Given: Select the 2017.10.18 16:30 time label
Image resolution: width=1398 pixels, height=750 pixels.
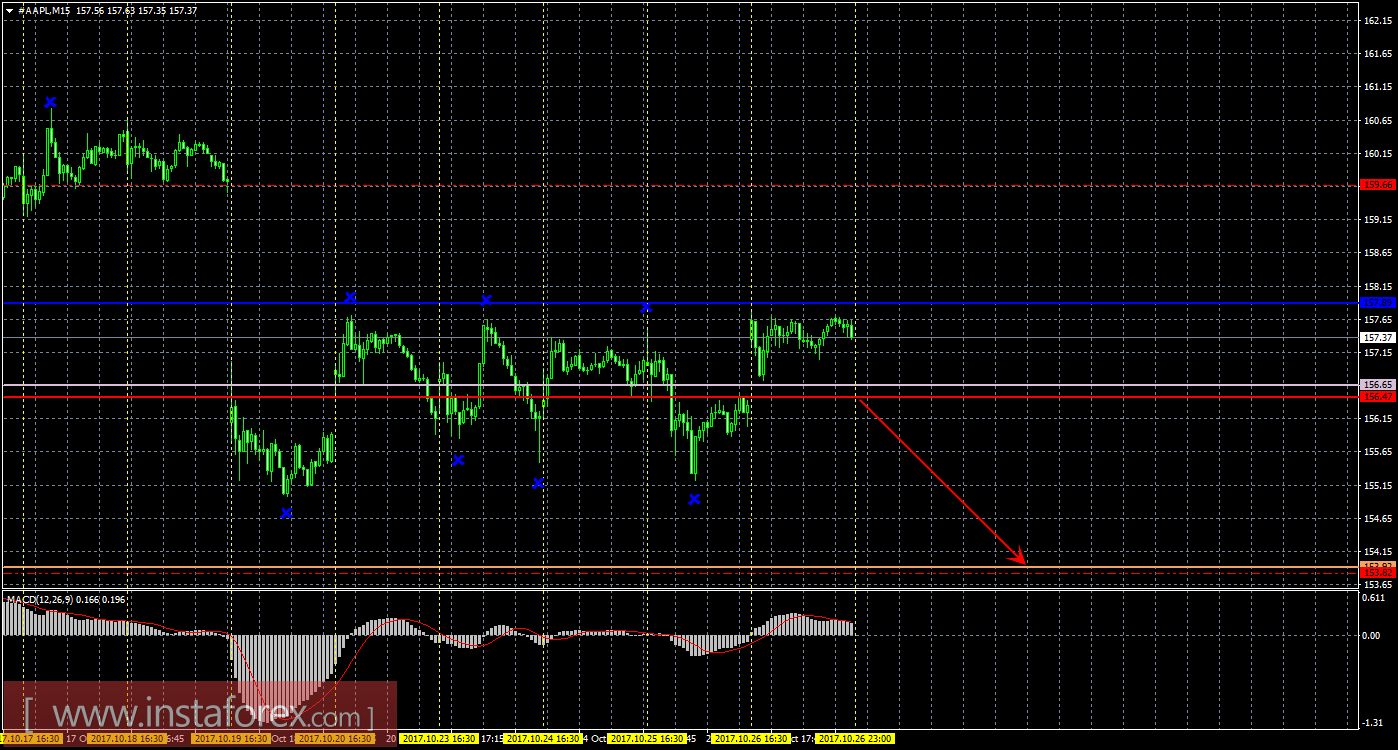Looking at the screenshot, I should pyautogui.click(x=126, y=739).
